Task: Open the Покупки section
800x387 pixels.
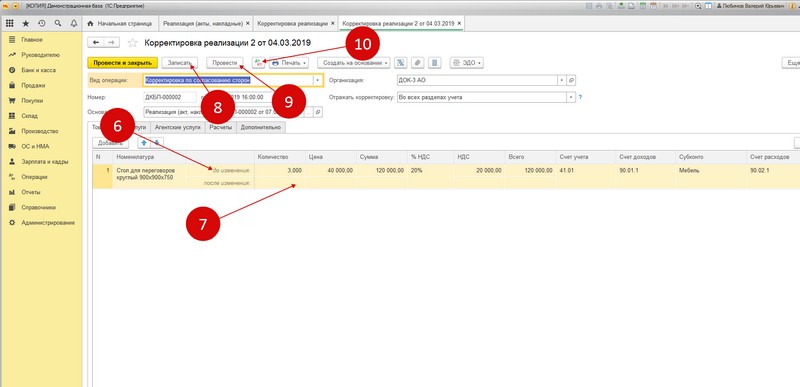Action: point(32,101)
